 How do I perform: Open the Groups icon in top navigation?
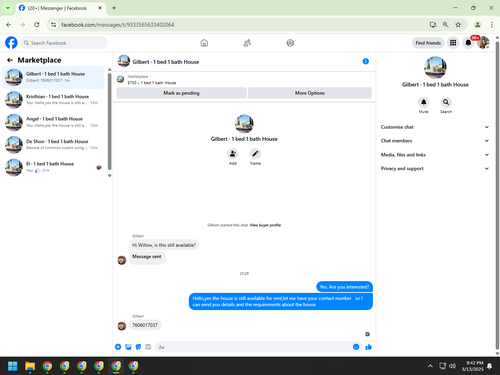pyautogui.click(x=290, y=43)
